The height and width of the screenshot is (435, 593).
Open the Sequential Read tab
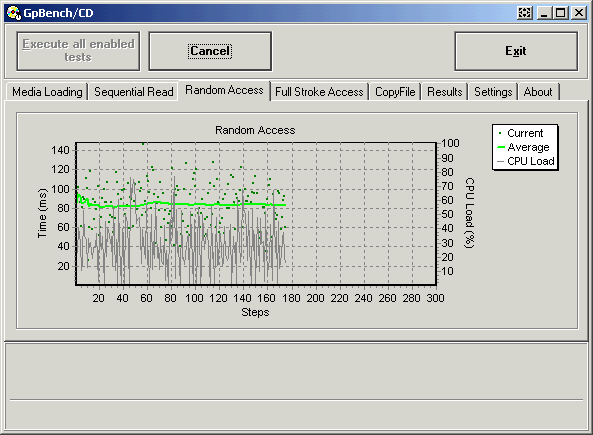(x=134, y=92)
